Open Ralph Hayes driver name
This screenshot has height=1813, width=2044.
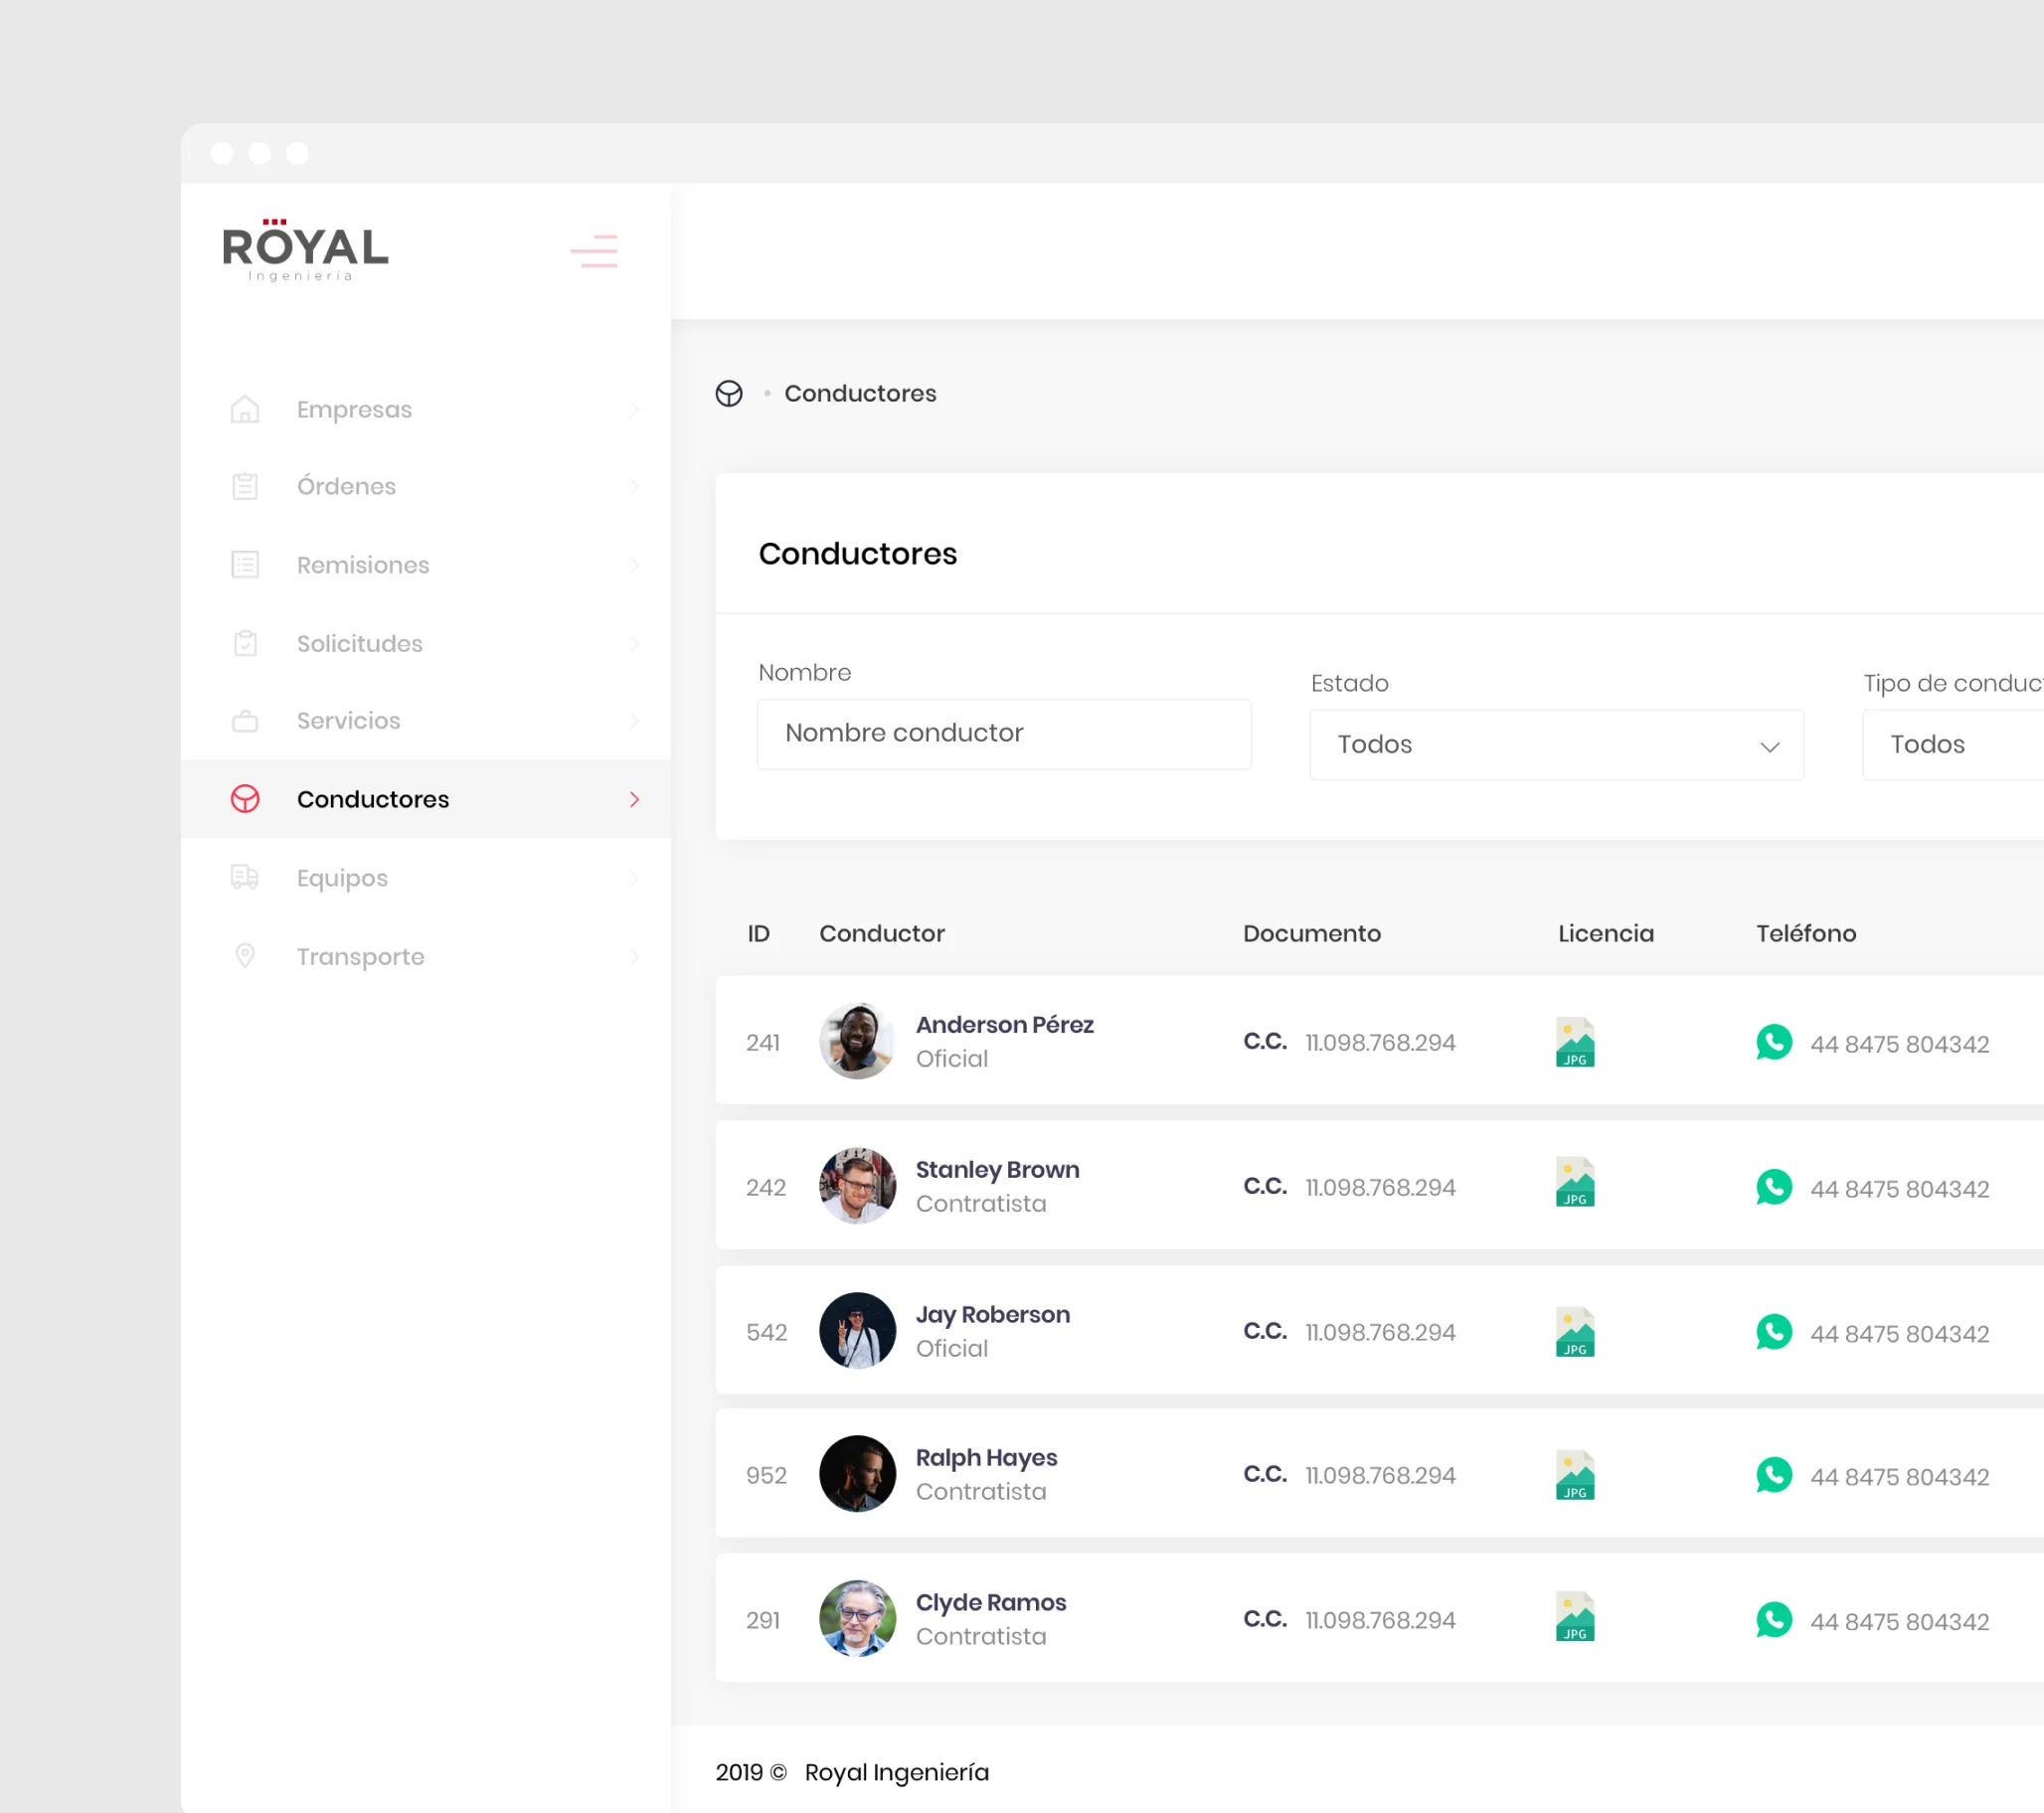click(986, 1458)
